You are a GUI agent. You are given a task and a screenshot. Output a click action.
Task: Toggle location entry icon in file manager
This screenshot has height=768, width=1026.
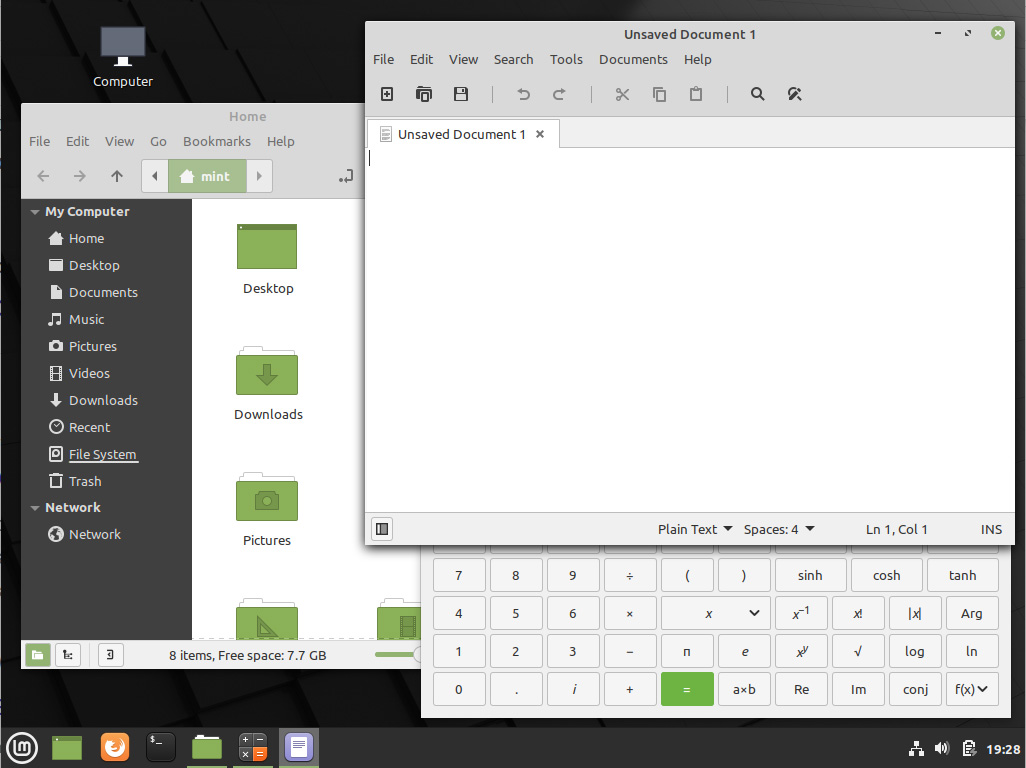tap(346, 176)
